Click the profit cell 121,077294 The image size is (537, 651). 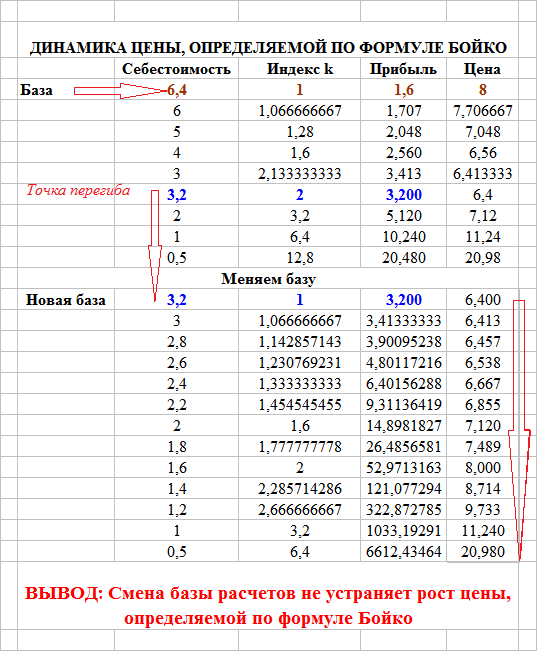(x=403, y=488)
